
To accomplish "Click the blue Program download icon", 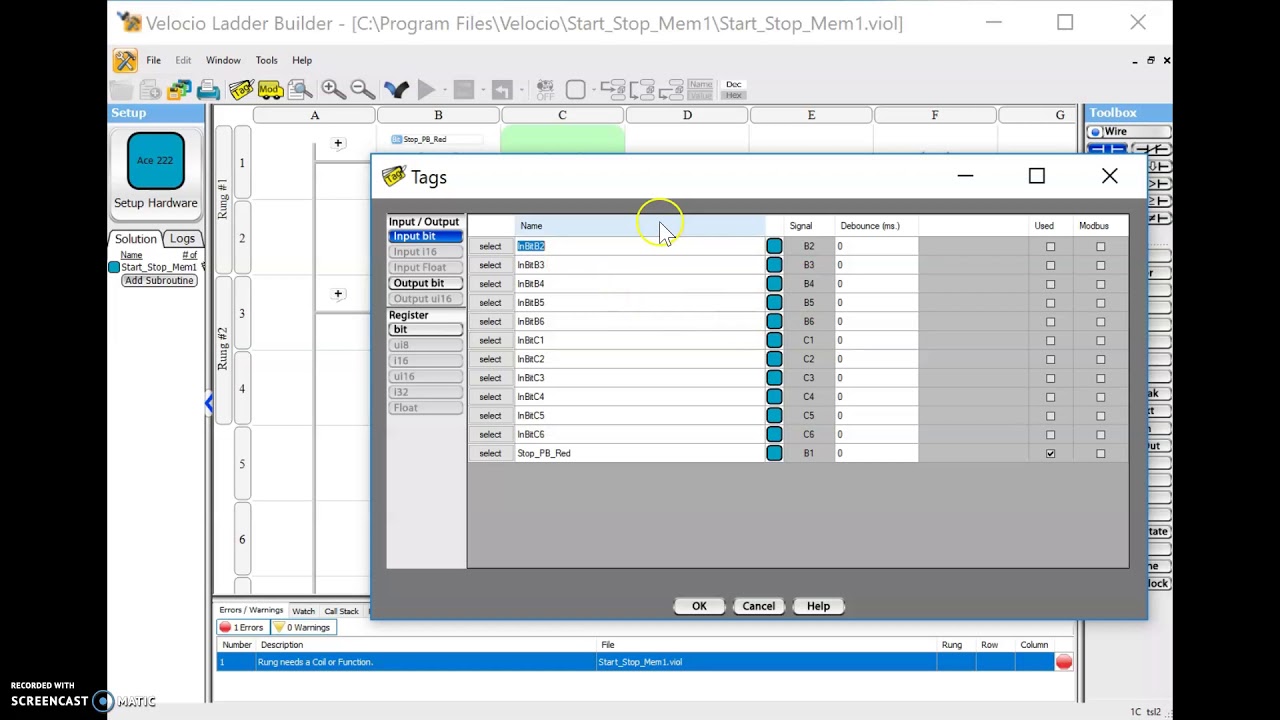I will (x=396, y=90).
